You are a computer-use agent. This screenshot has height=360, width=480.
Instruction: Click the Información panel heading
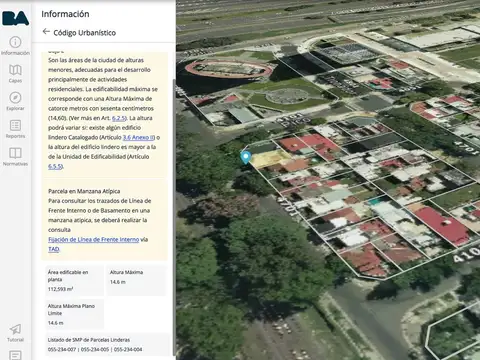pos(65,14)
